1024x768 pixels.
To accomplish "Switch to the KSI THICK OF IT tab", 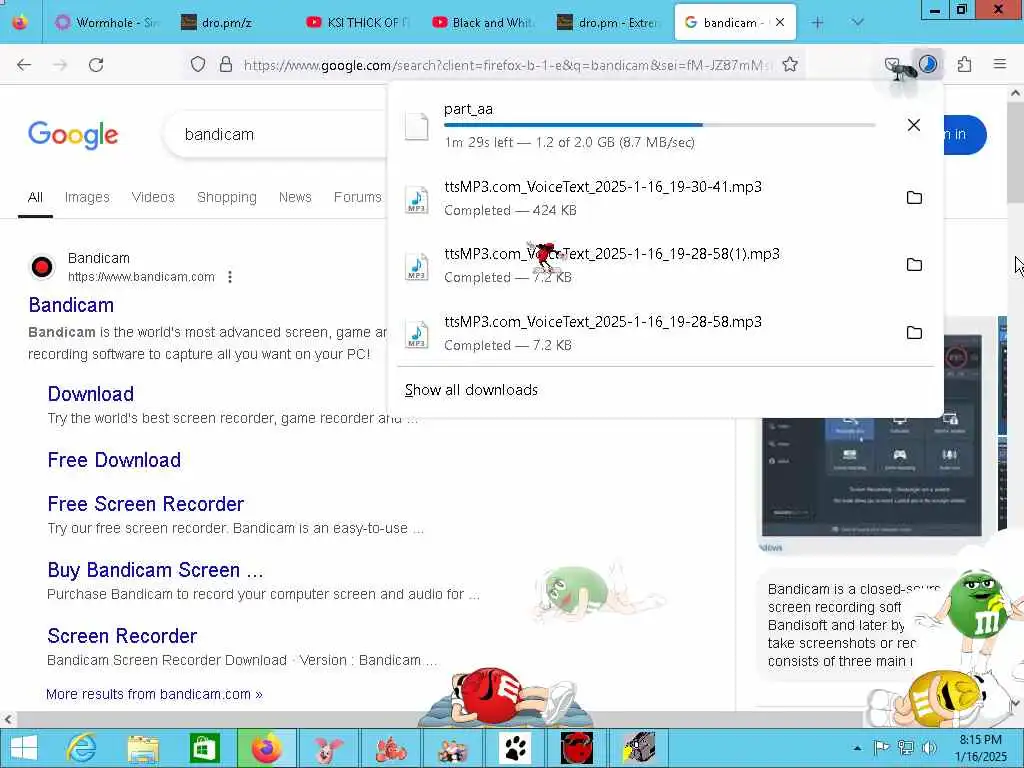I will tap(357, 23).
